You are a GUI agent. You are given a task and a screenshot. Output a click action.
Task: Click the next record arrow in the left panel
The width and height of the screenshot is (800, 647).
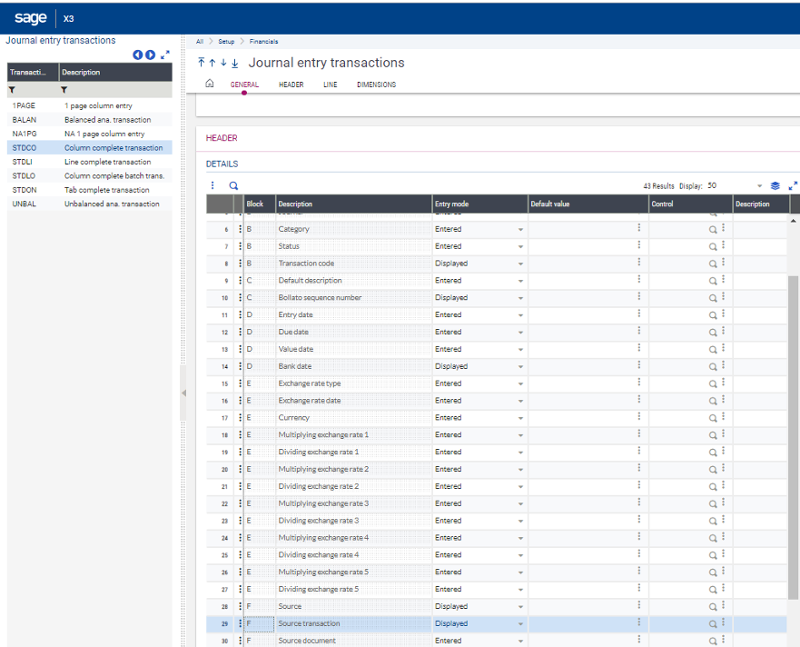click(149, 55)
